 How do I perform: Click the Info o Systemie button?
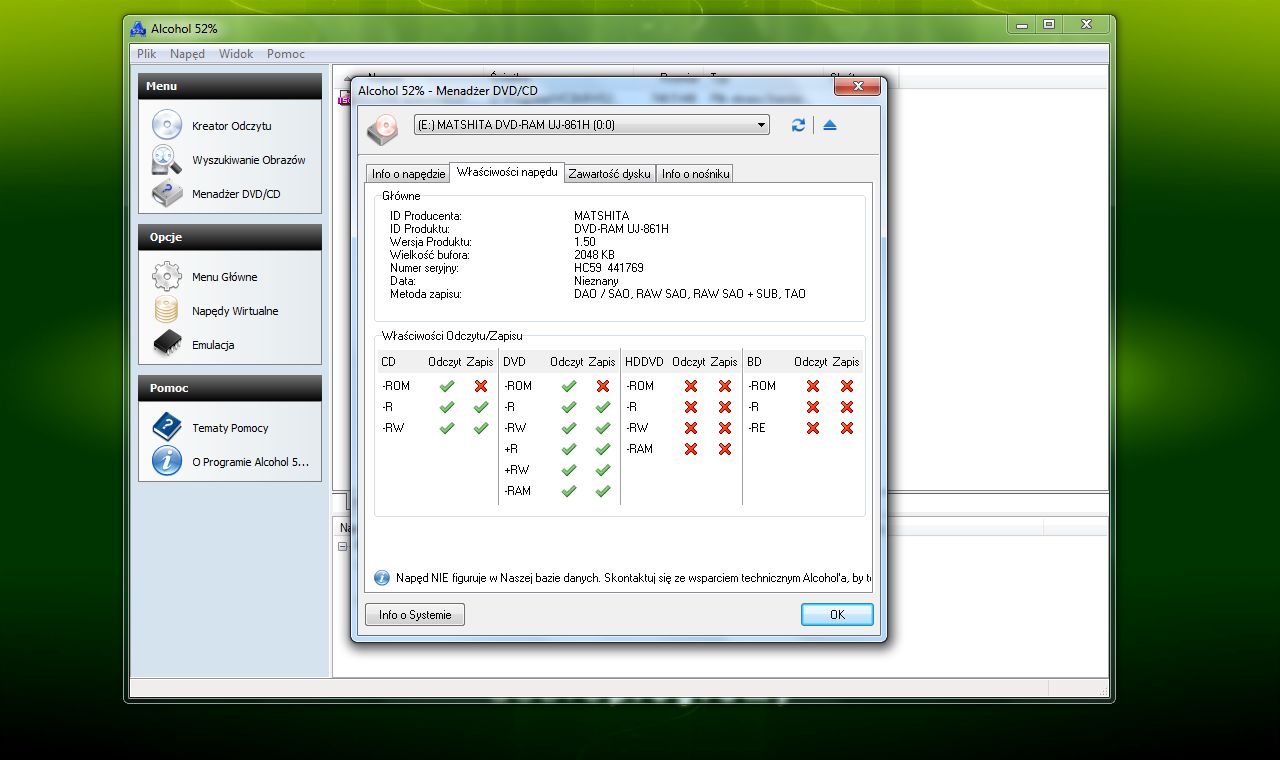click(415, 615)
